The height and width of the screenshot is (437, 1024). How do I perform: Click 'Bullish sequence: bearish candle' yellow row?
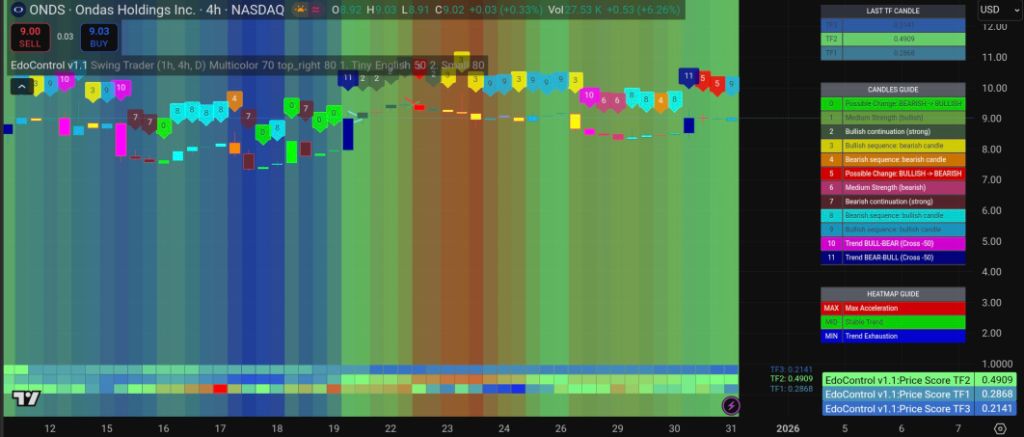click(893, 146)
